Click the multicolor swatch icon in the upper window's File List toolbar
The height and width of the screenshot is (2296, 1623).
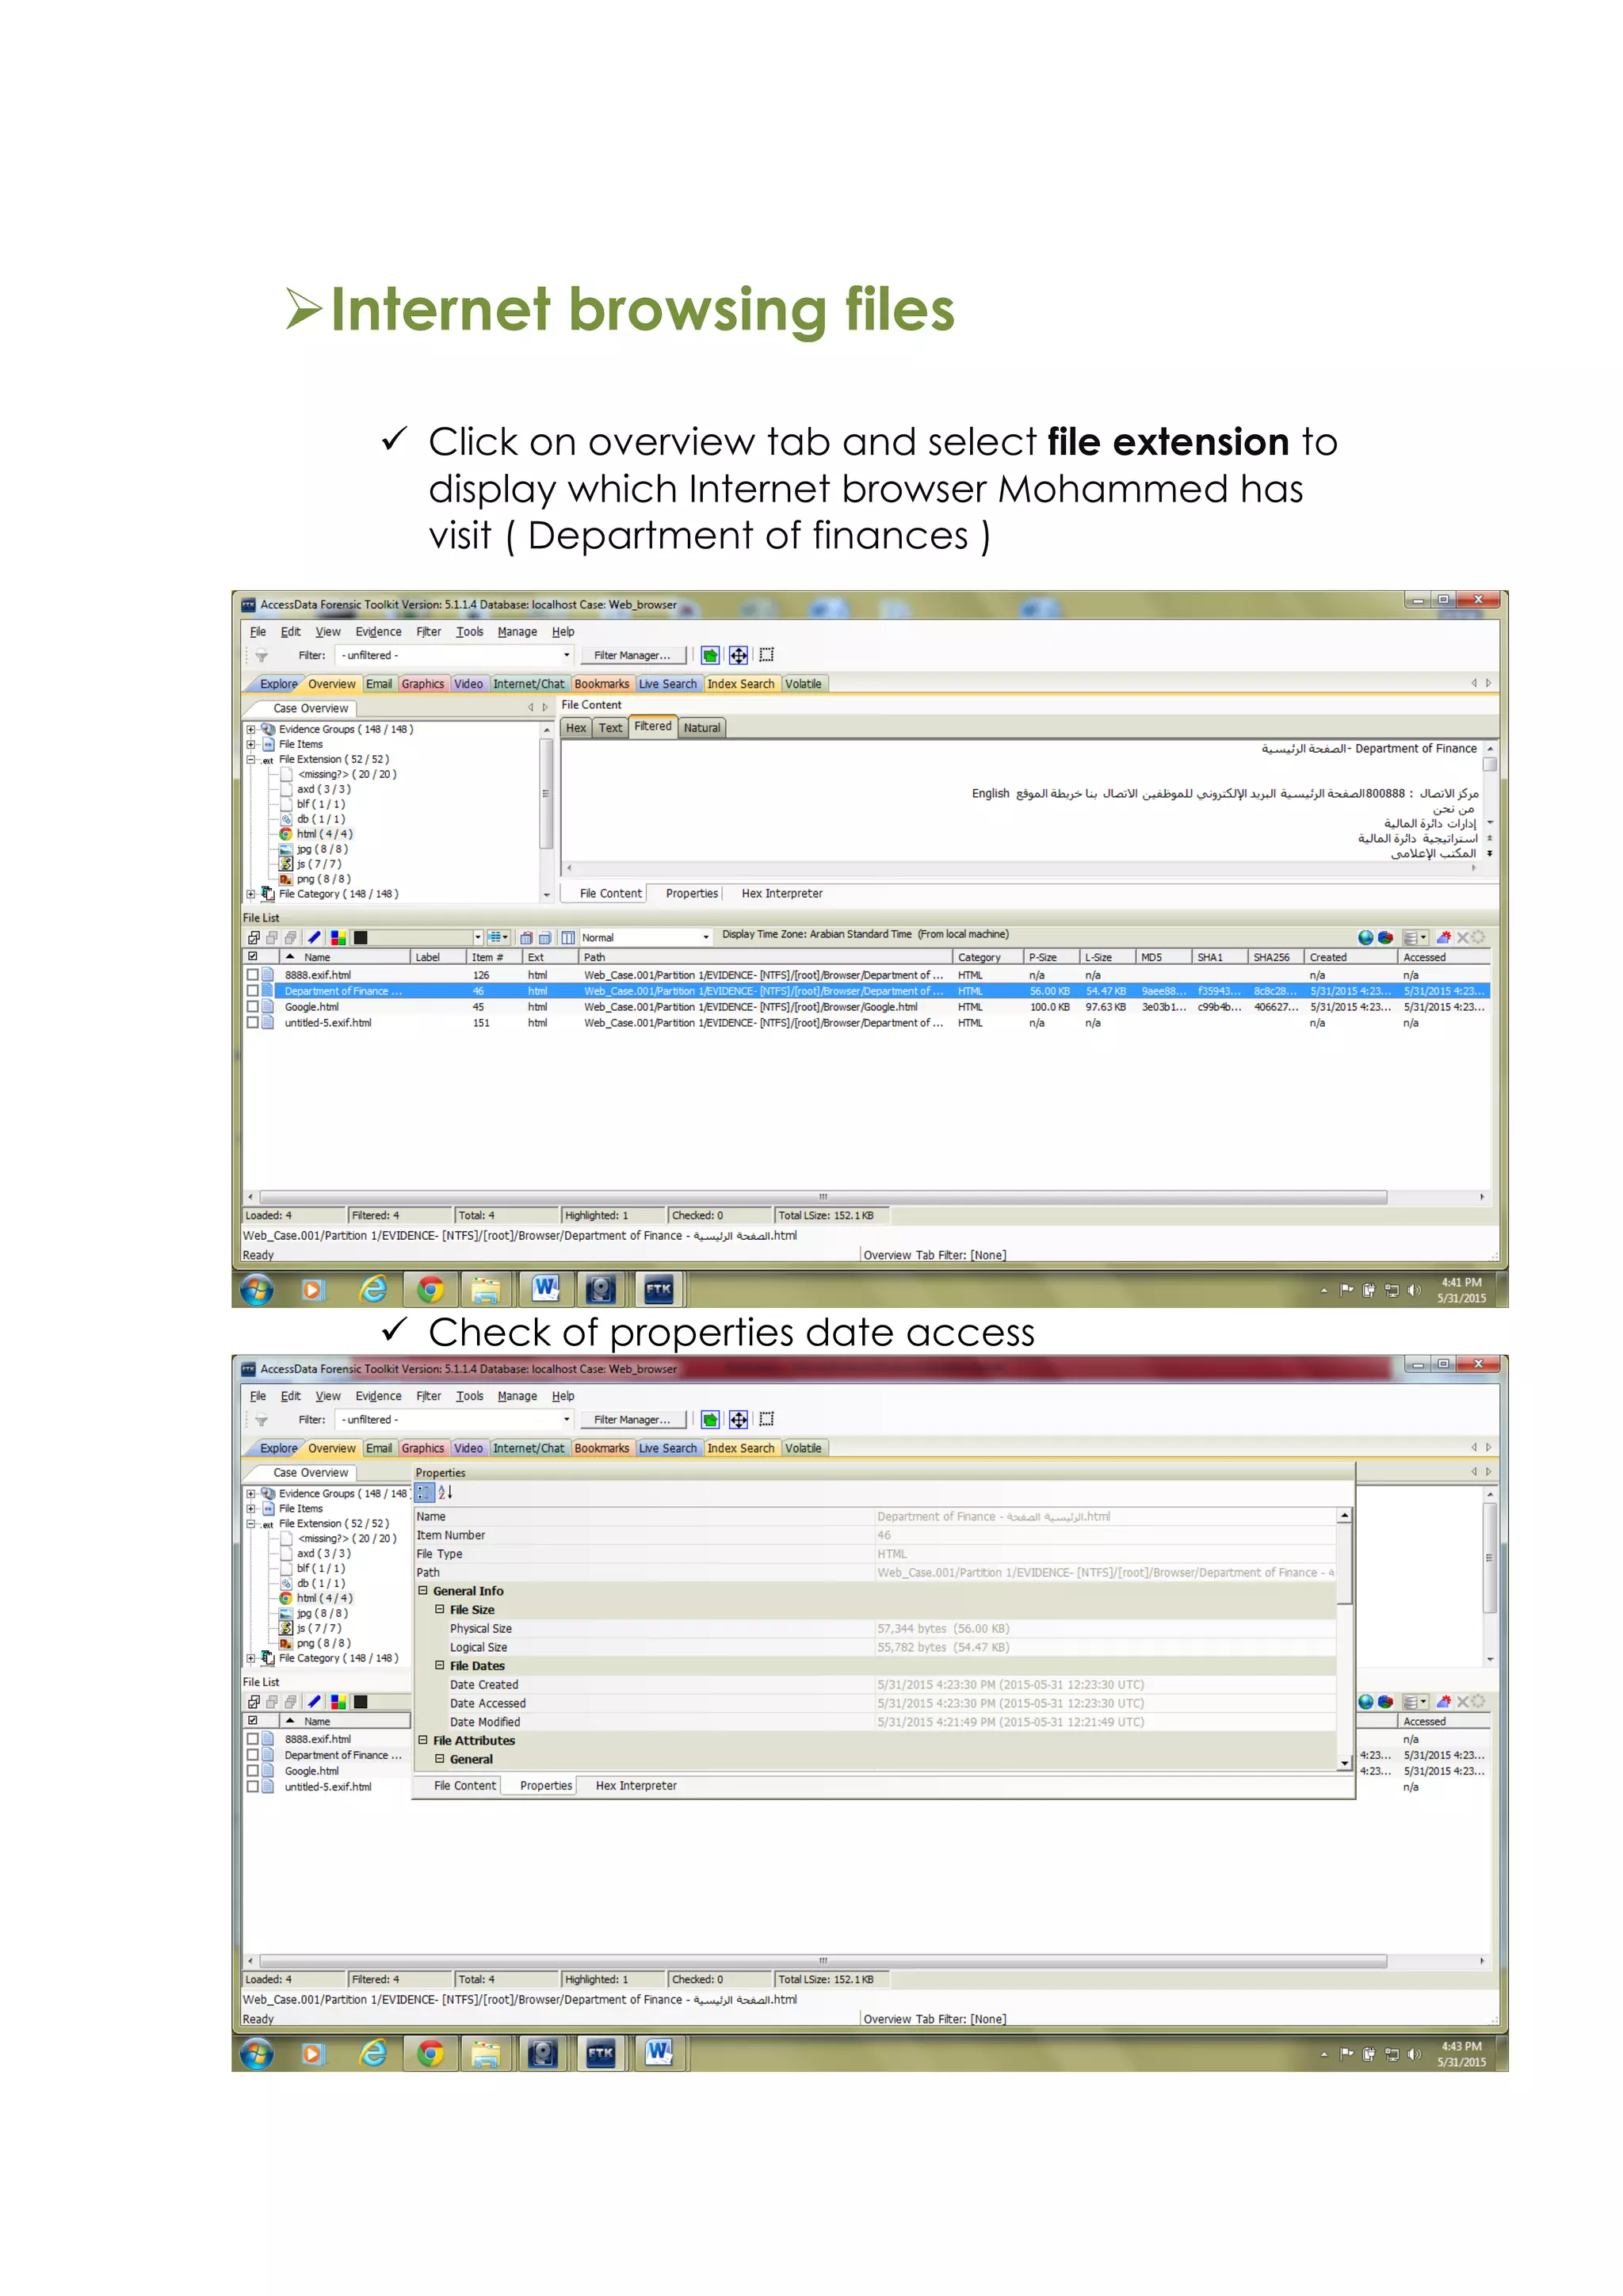338,937
